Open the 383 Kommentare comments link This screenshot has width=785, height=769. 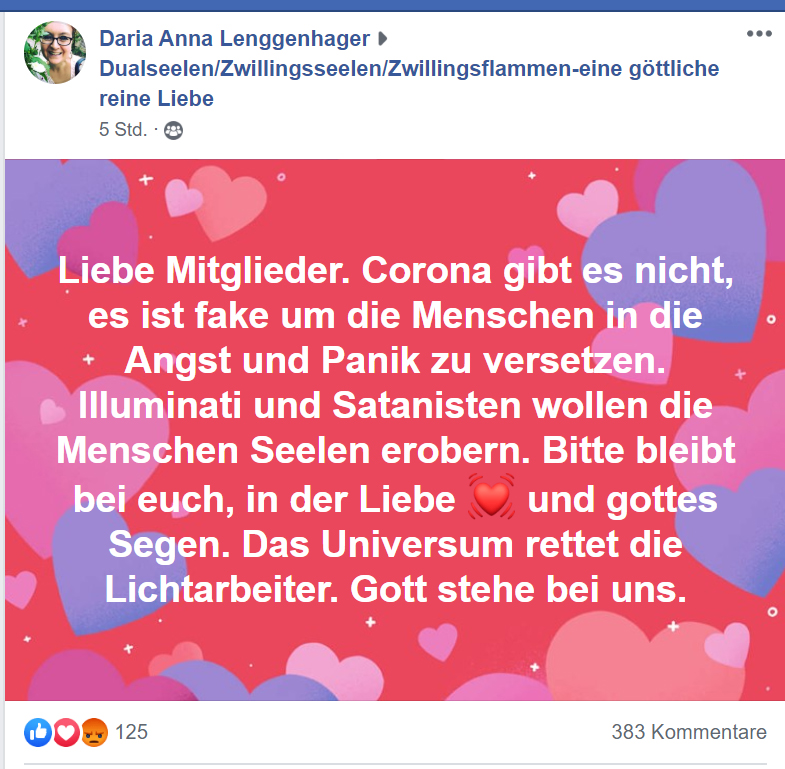coord(689,732)
